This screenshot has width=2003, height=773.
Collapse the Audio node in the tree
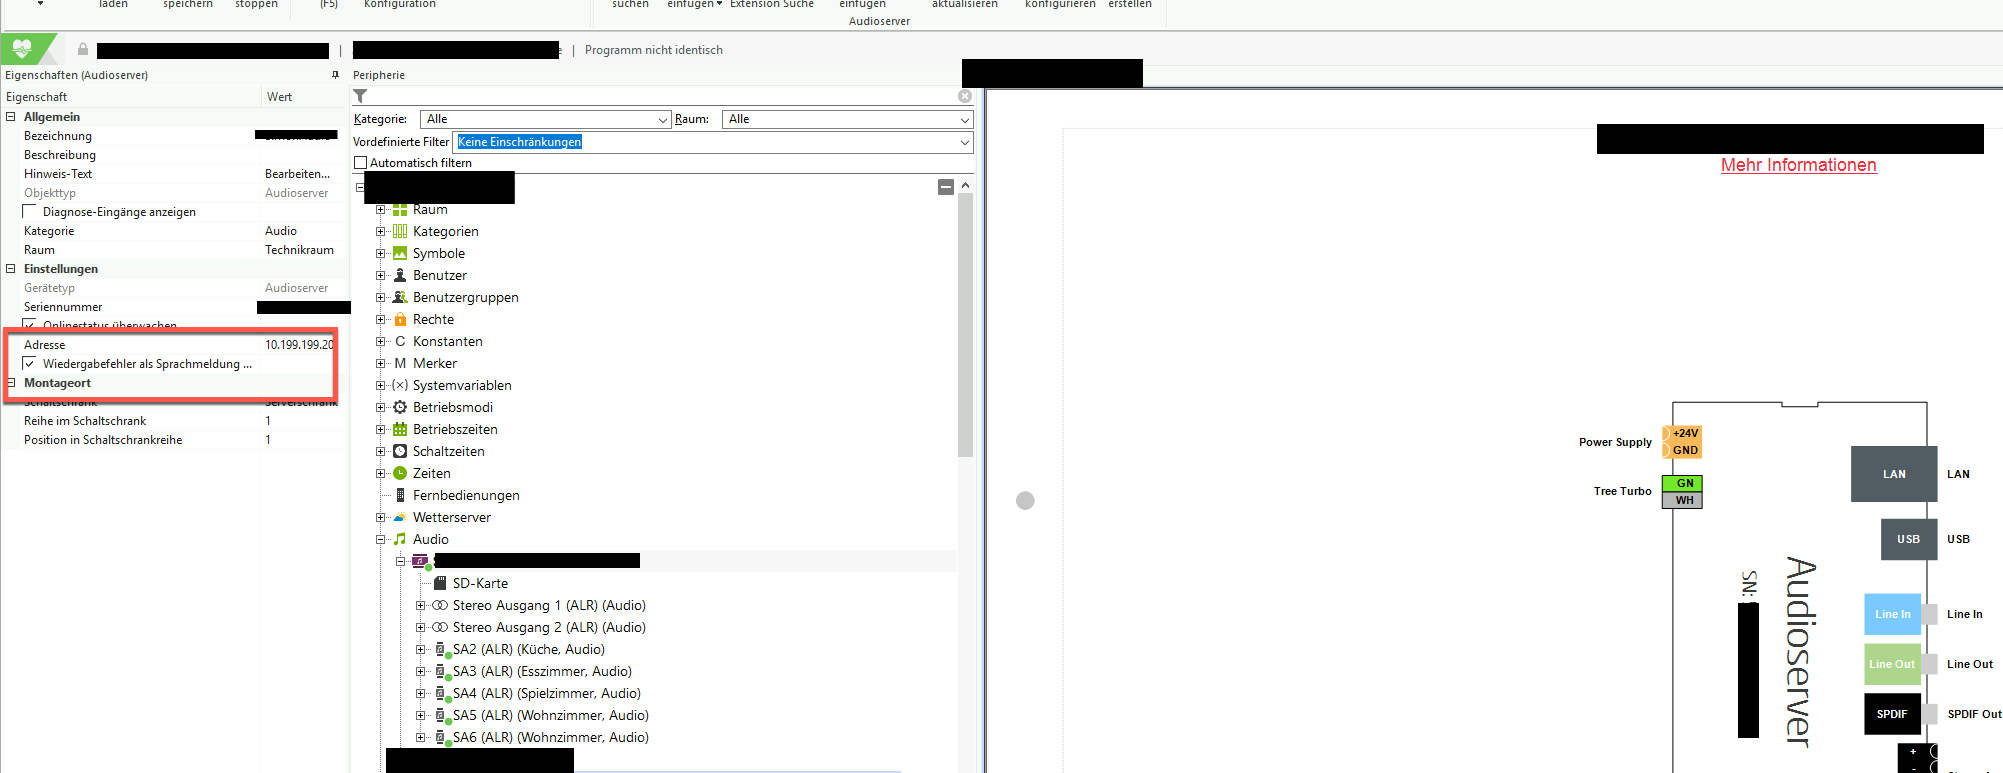(x=380, y=540)
